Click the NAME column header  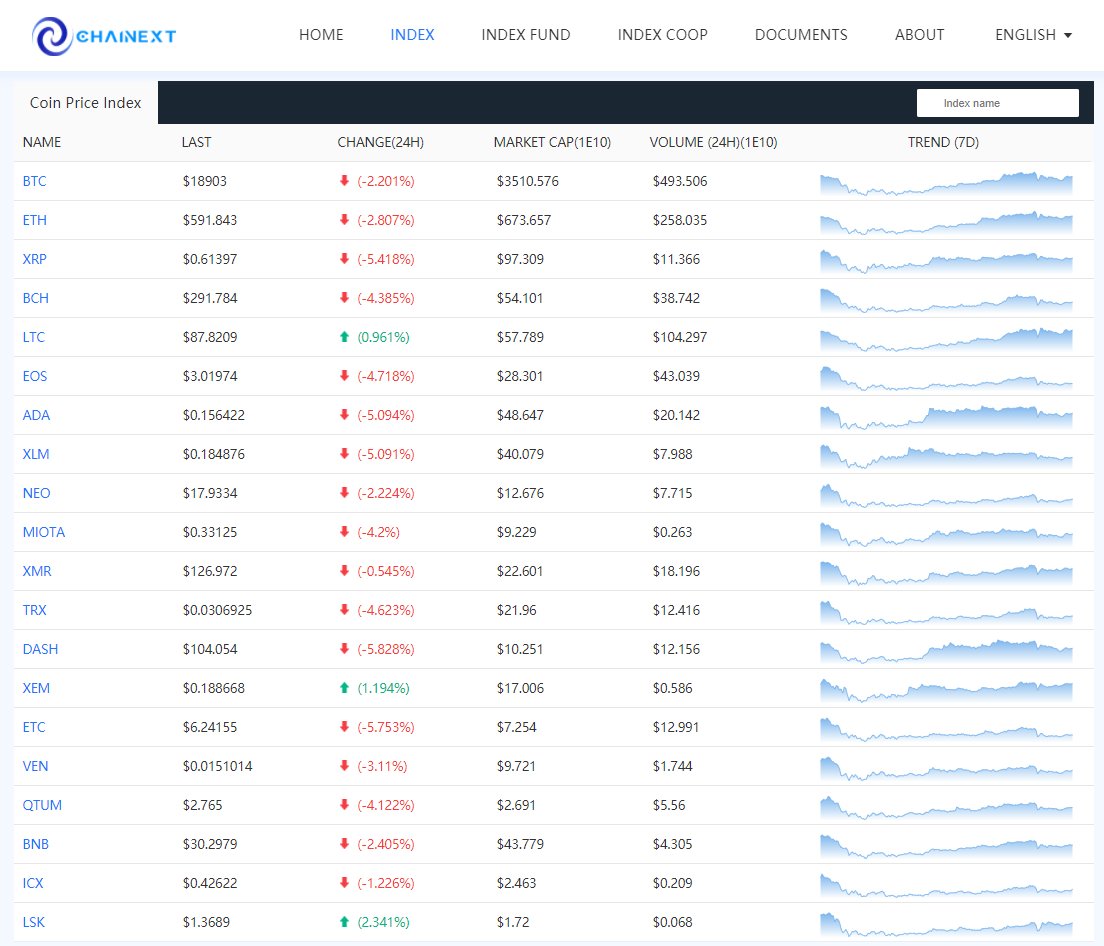[42, 142]
